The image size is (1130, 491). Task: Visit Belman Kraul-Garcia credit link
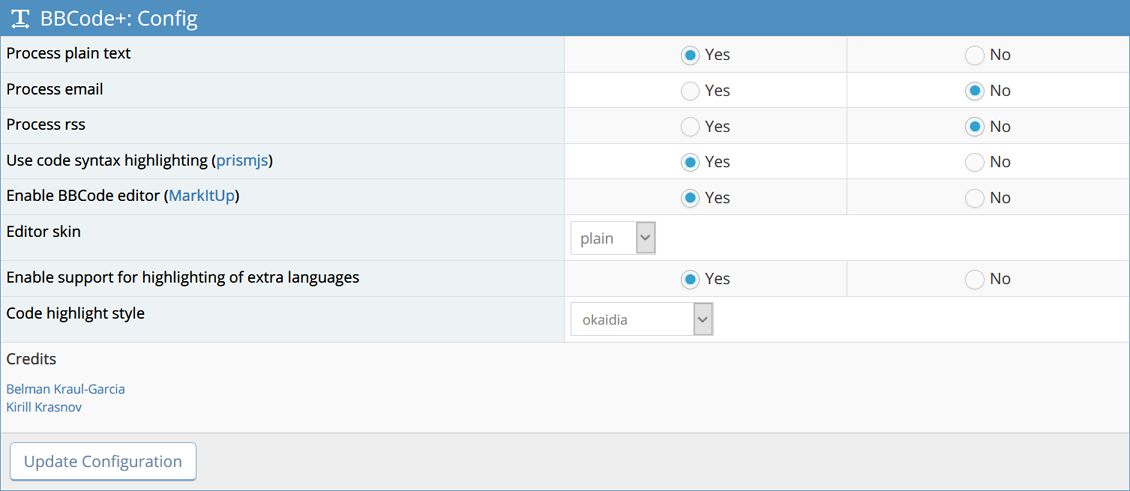pyautogui.click(x=66, y=389)
